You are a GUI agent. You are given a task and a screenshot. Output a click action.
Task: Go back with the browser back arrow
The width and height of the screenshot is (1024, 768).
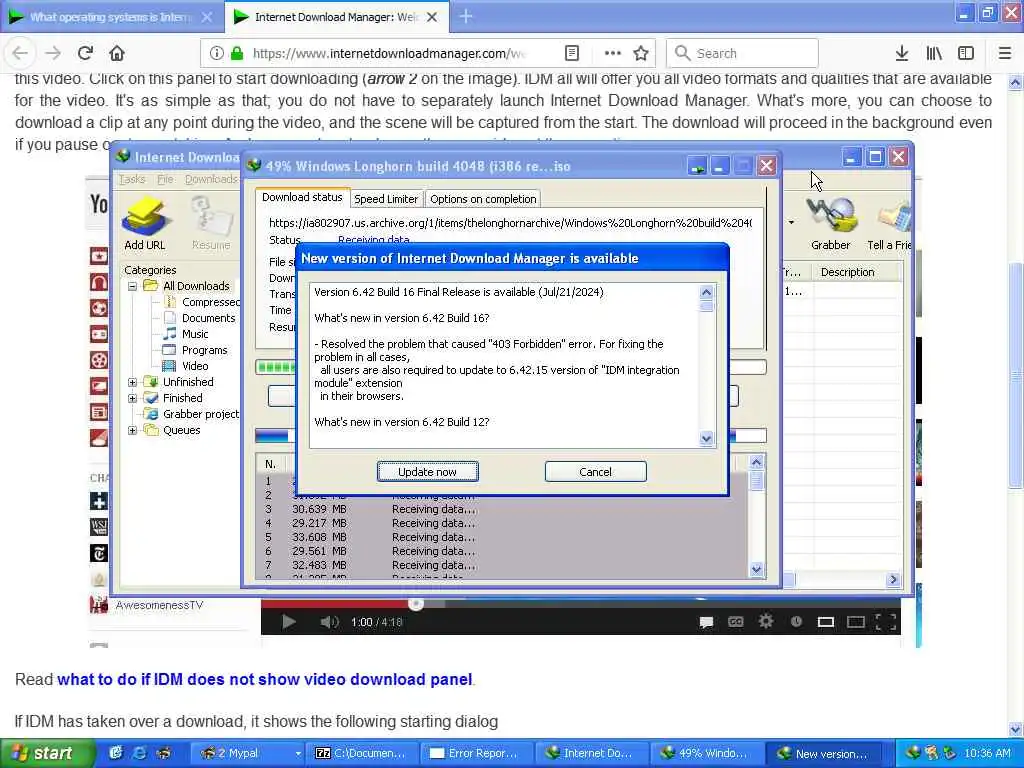point(21,53)
